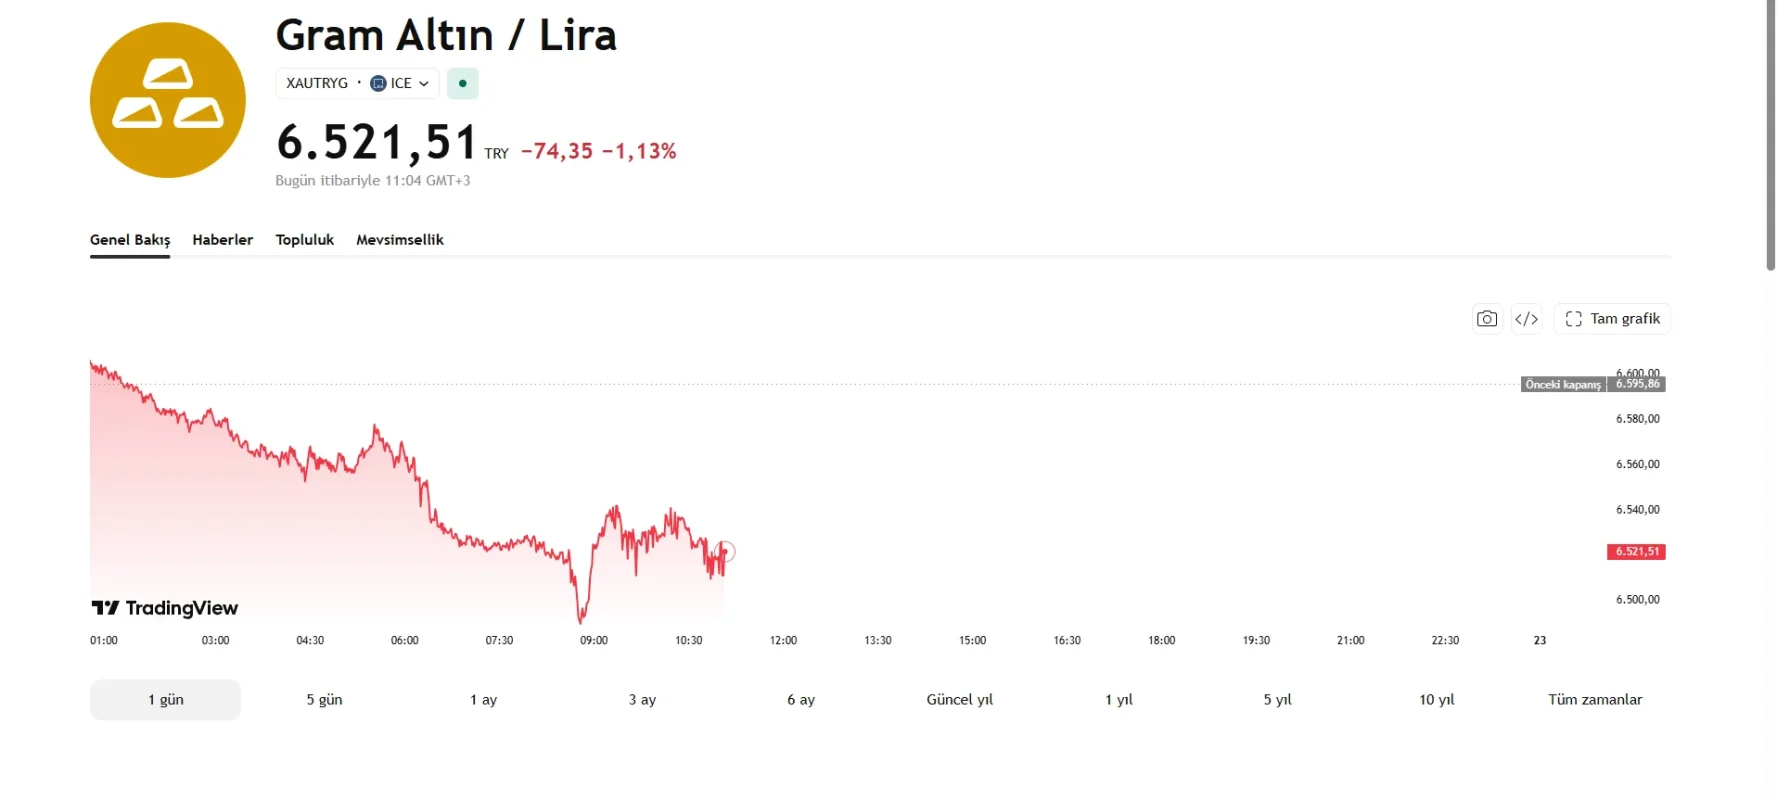Open the ICE exchange dropdown
The width and height of the screenshot is (1777, 800).
(x=400, y=83)
